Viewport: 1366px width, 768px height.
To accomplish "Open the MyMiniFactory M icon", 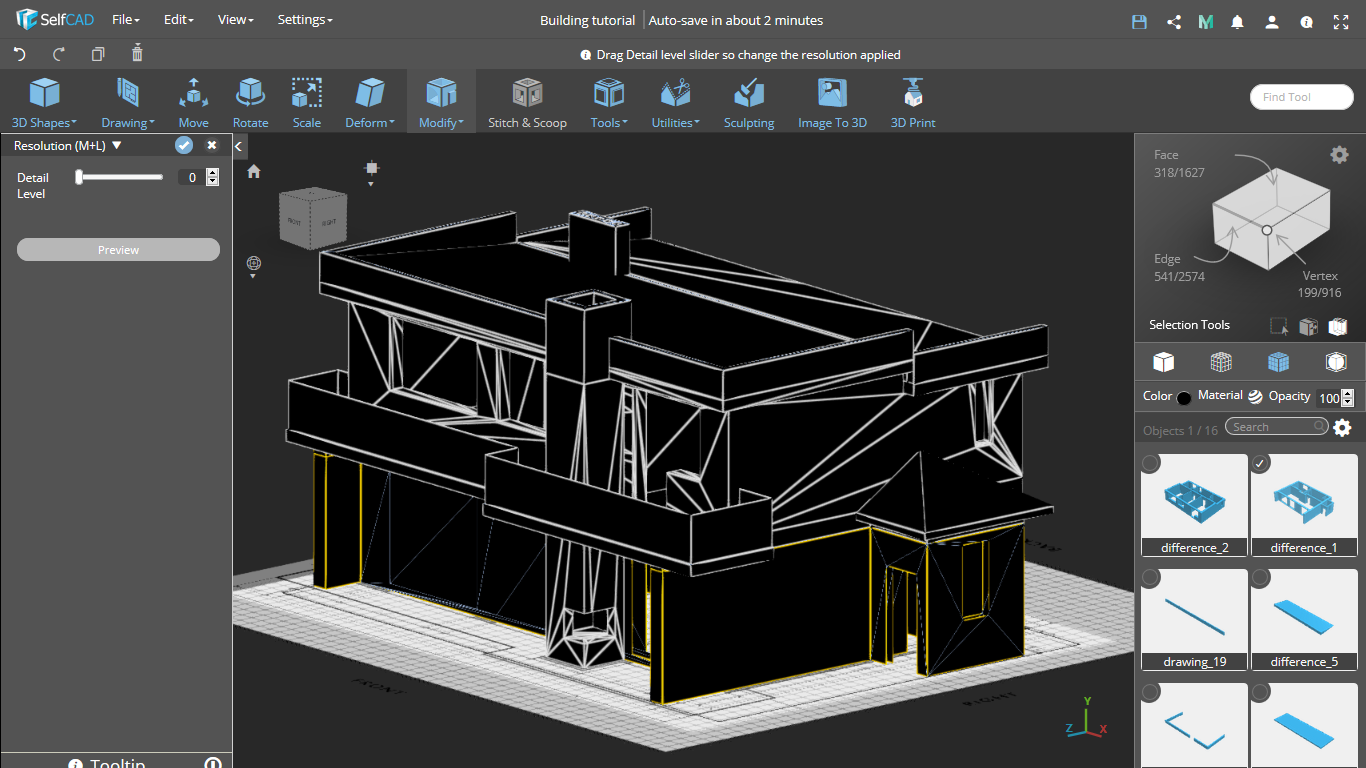I will [x=1206, y=21].
